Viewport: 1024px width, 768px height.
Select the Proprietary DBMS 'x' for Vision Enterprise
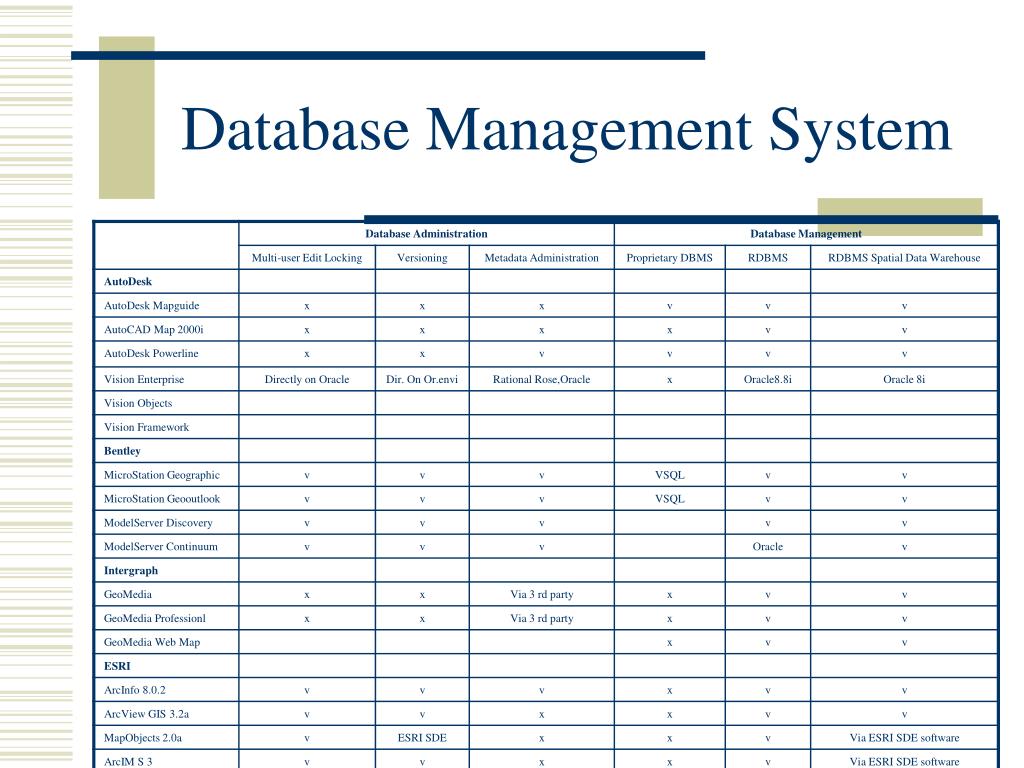point(669,380)
